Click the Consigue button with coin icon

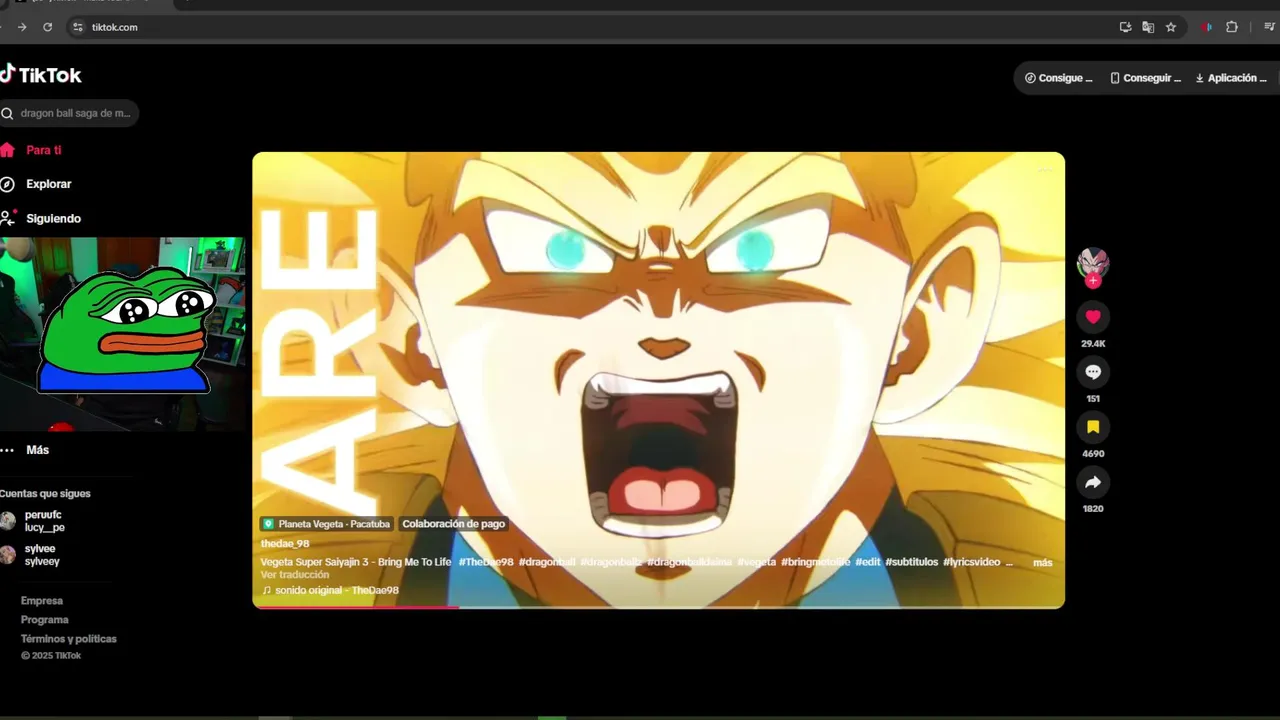[1058, 78]
